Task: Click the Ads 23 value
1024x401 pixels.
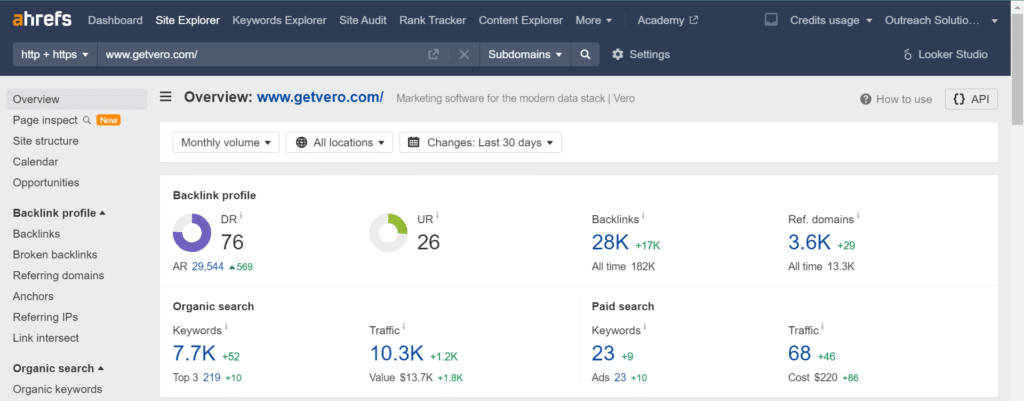Action: pos(620,377)
